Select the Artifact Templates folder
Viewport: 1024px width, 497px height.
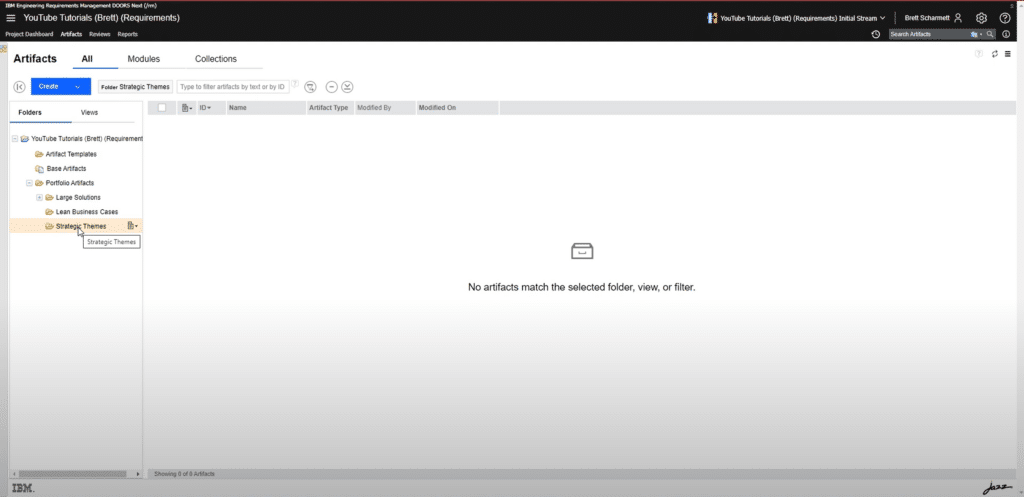click(71, 154)
